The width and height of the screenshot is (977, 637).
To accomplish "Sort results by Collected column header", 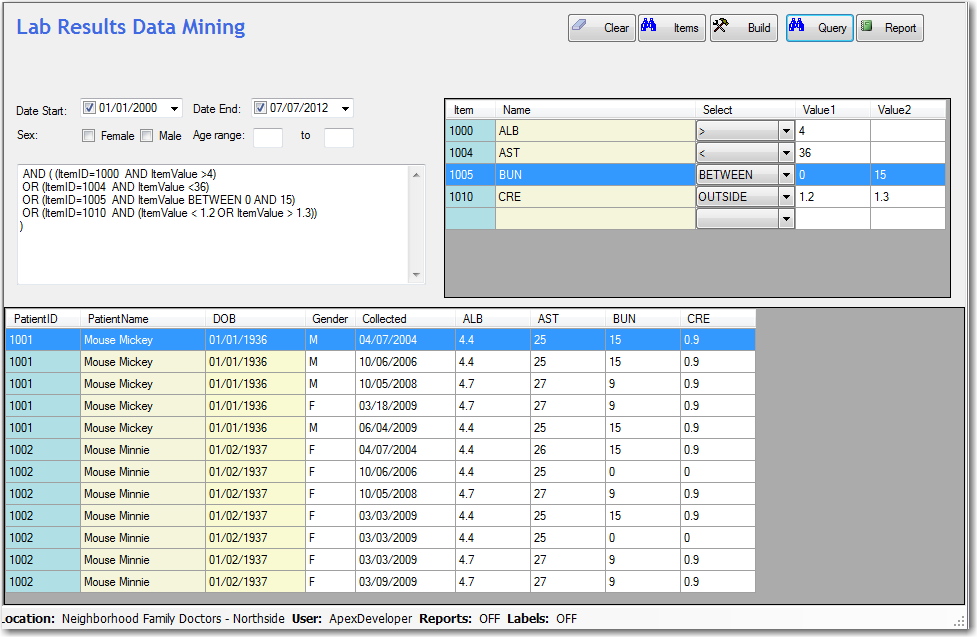I will tap(406, 318).
